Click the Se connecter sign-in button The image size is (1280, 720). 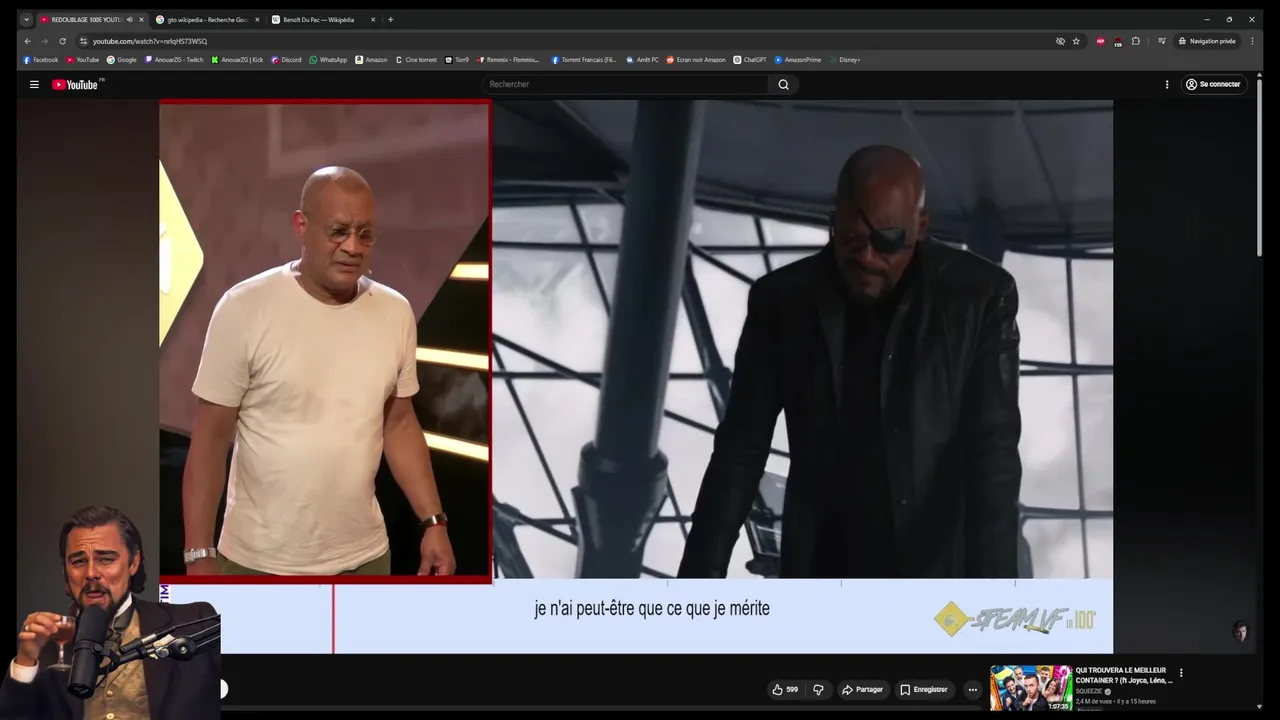1213,85
